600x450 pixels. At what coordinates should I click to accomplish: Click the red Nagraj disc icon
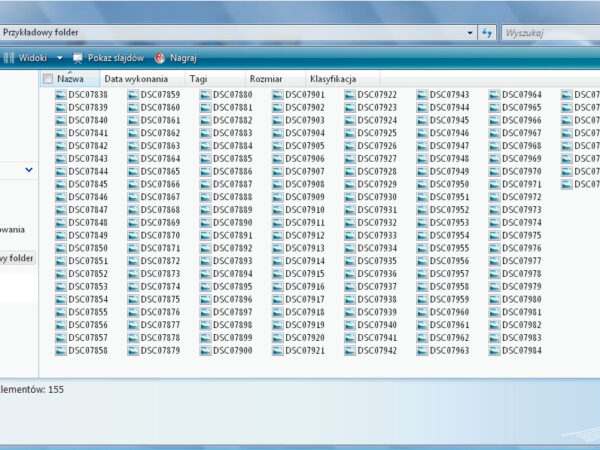160,58
